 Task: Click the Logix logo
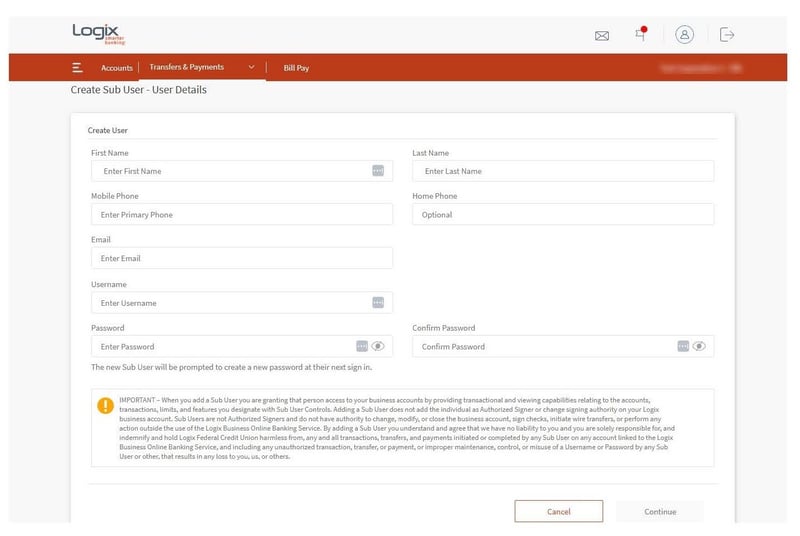95,33
